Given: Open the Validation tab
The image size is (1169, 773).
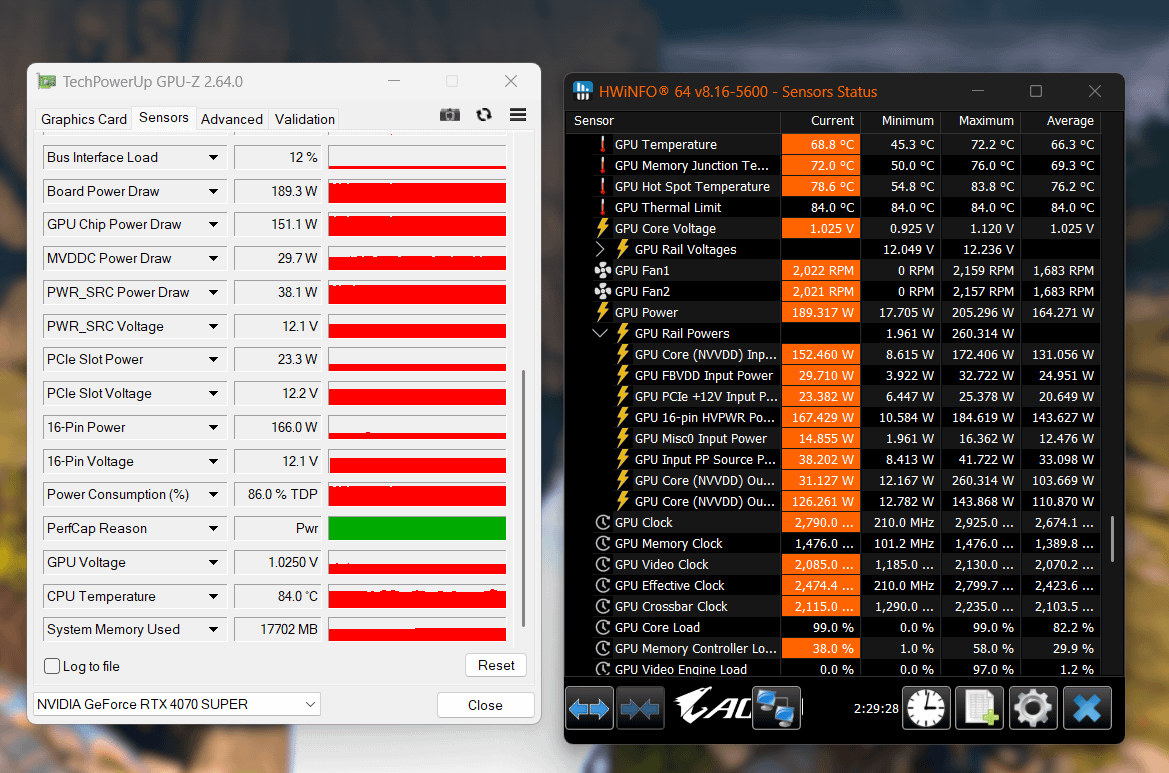Looking at the screenshot, I should tap(304, 119).
